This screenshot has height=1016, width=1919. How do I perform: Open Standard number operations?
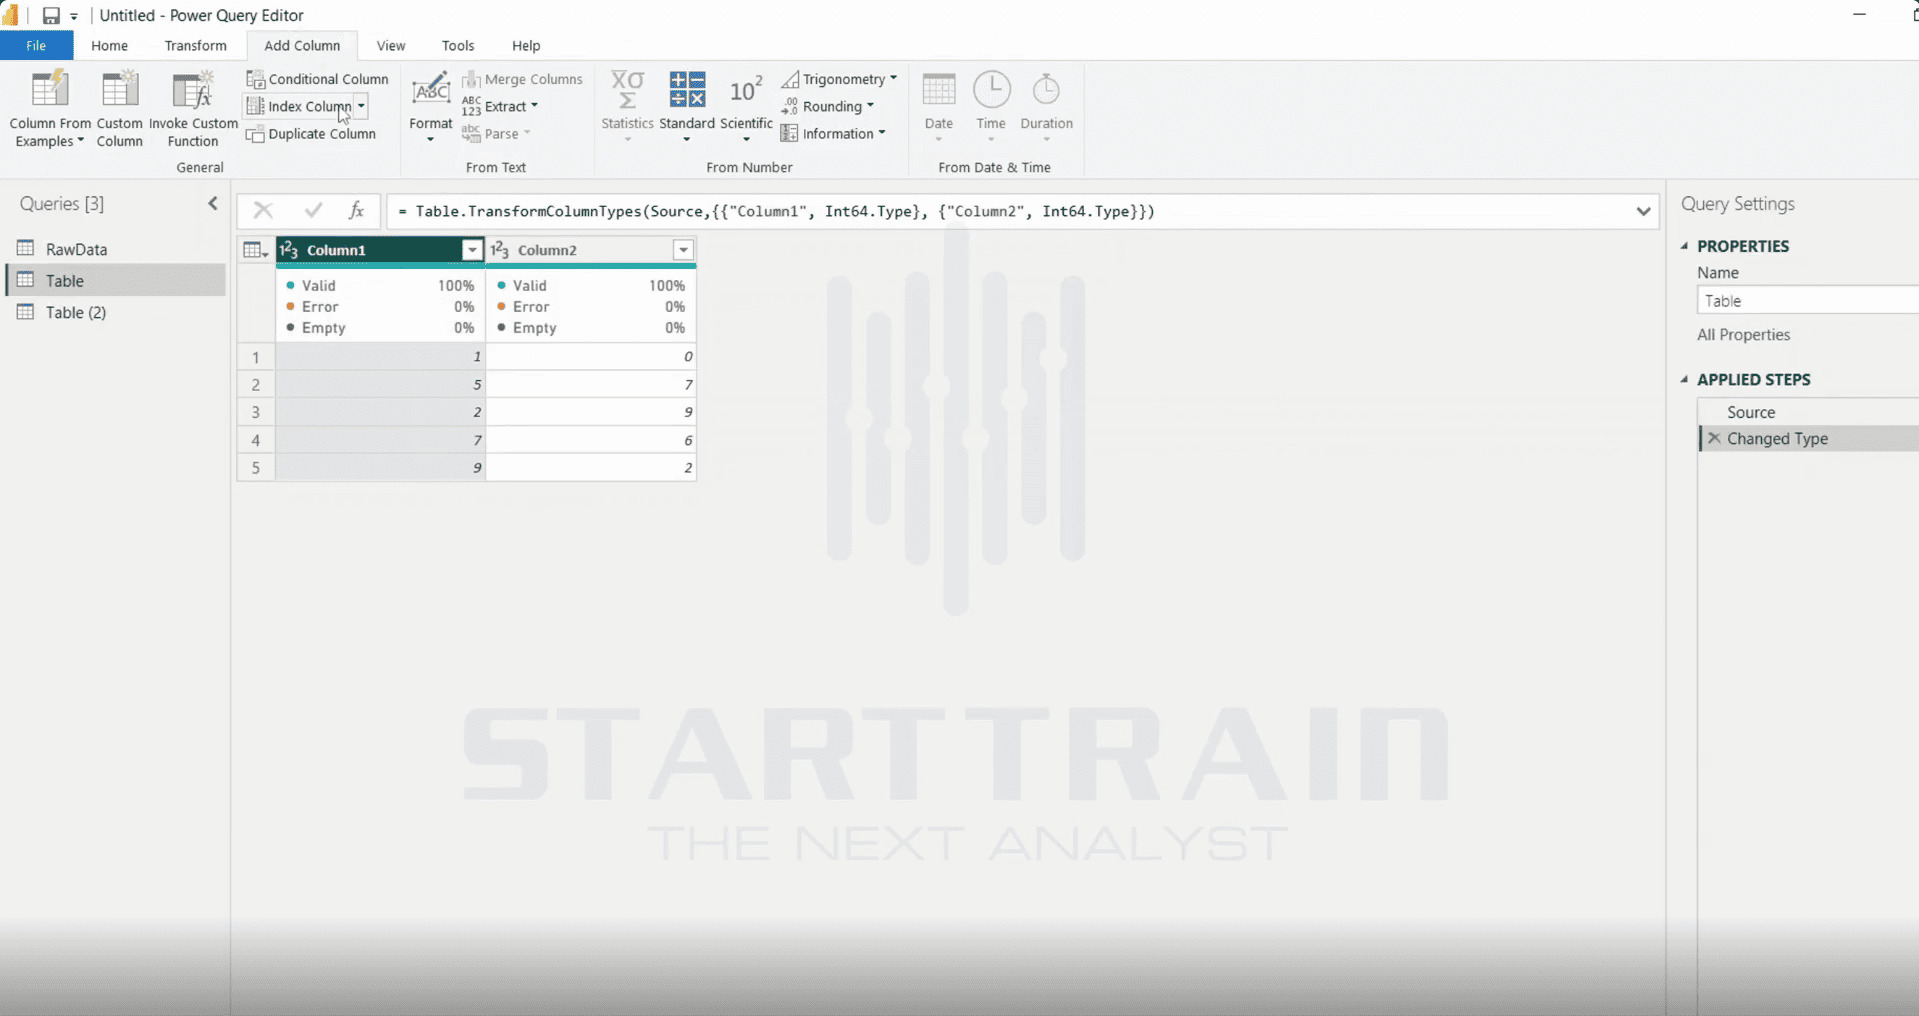coord(687,106)
